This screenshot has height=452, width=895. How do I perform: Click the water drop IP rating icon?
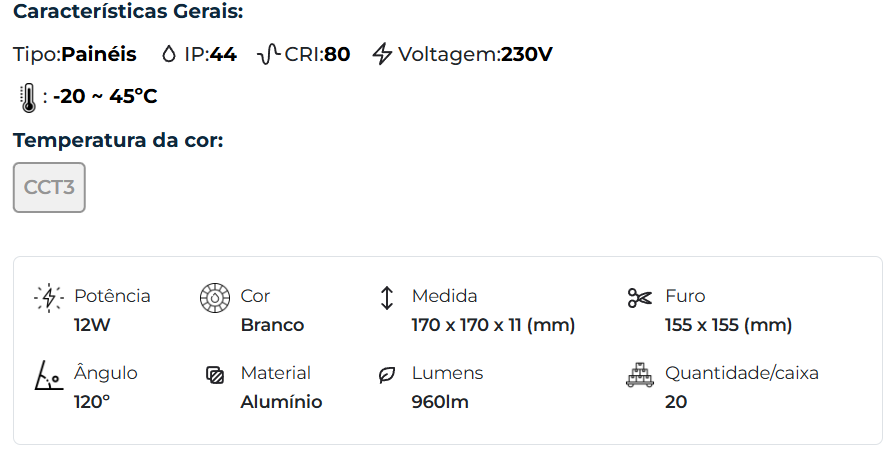click(168, 54)
